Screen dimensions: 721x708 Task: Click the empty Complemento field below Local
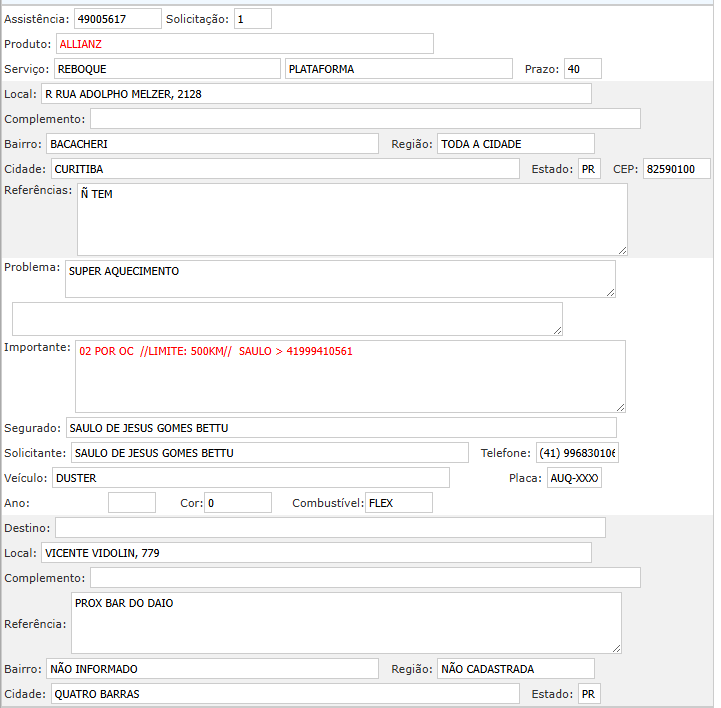(365, 119)
